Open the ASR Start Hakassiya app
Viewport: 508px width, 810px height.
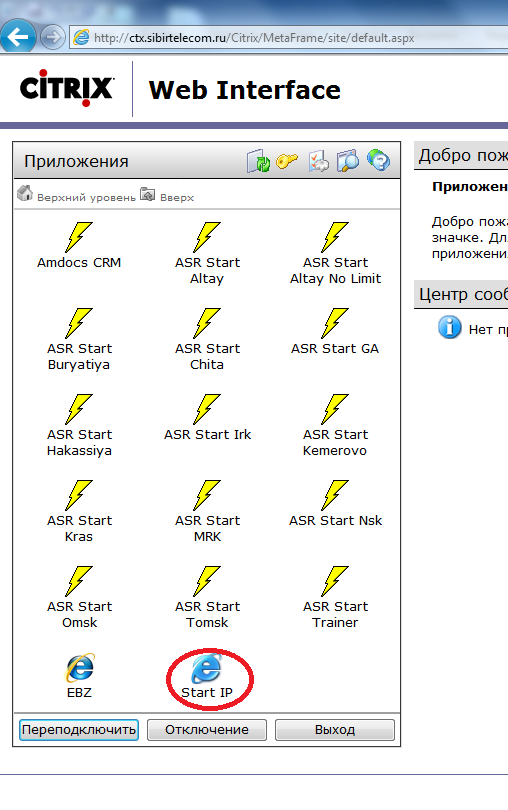(x=79, y=410)
